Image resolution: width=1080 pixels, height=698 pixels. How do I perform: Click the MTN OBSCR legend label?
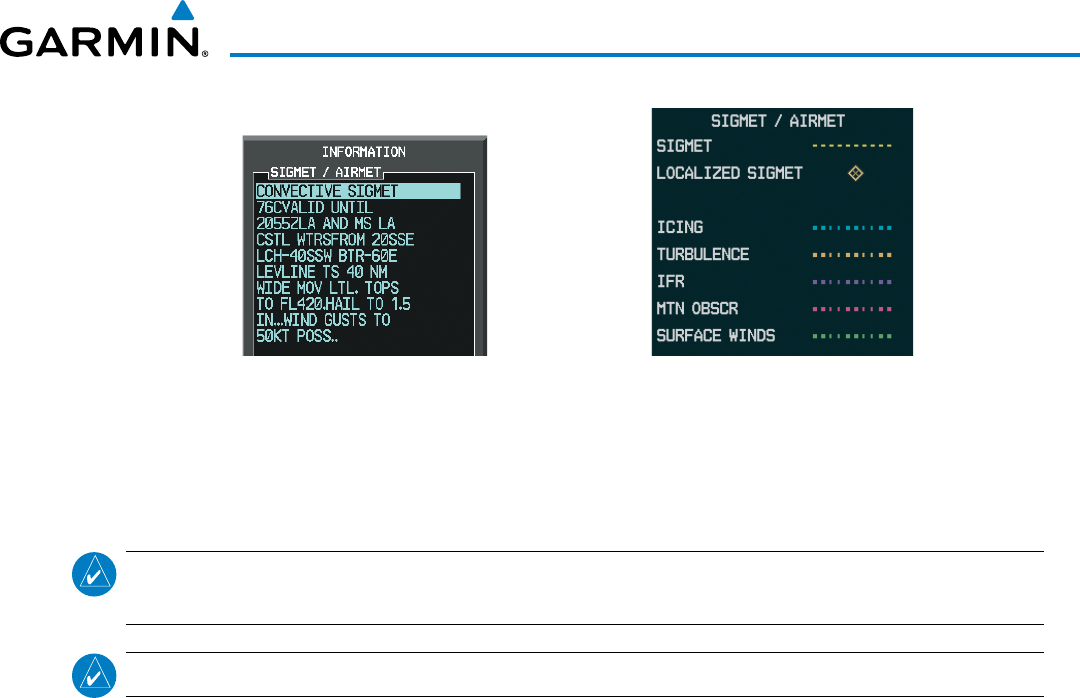pos(697,309)
